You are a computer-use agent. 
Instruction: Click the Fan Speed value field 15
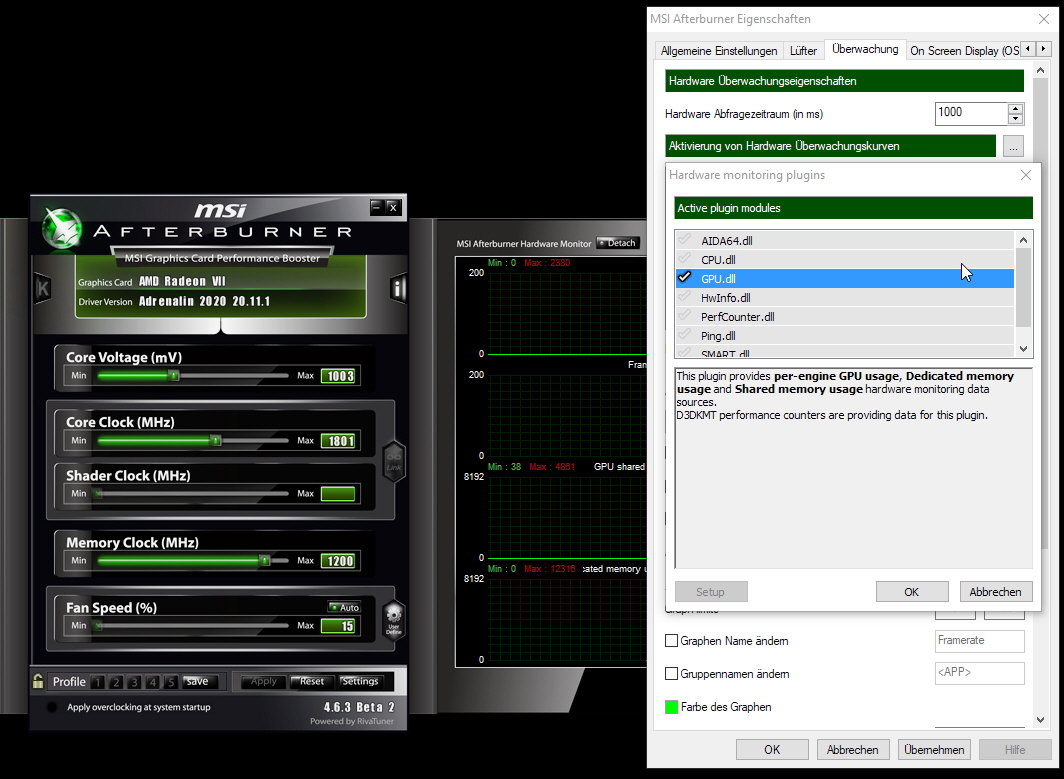click(x=339, y=626)
